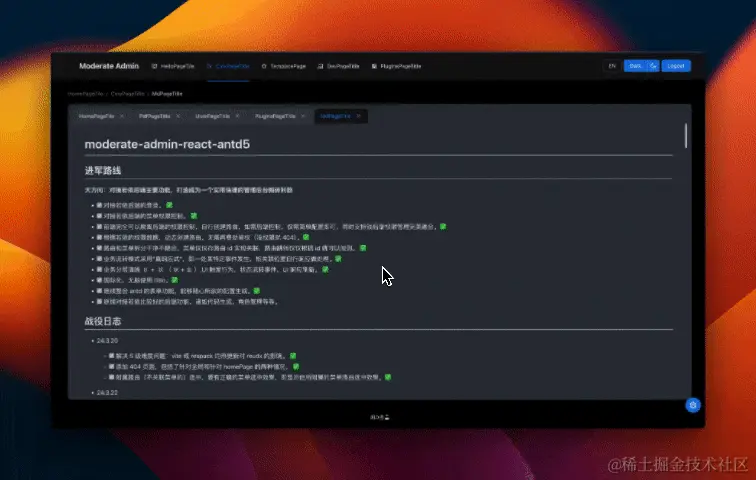Switch to the UserPageTitle tab
Image resolution: width=756 pixels, height=480 pixels.
(212, 116)
